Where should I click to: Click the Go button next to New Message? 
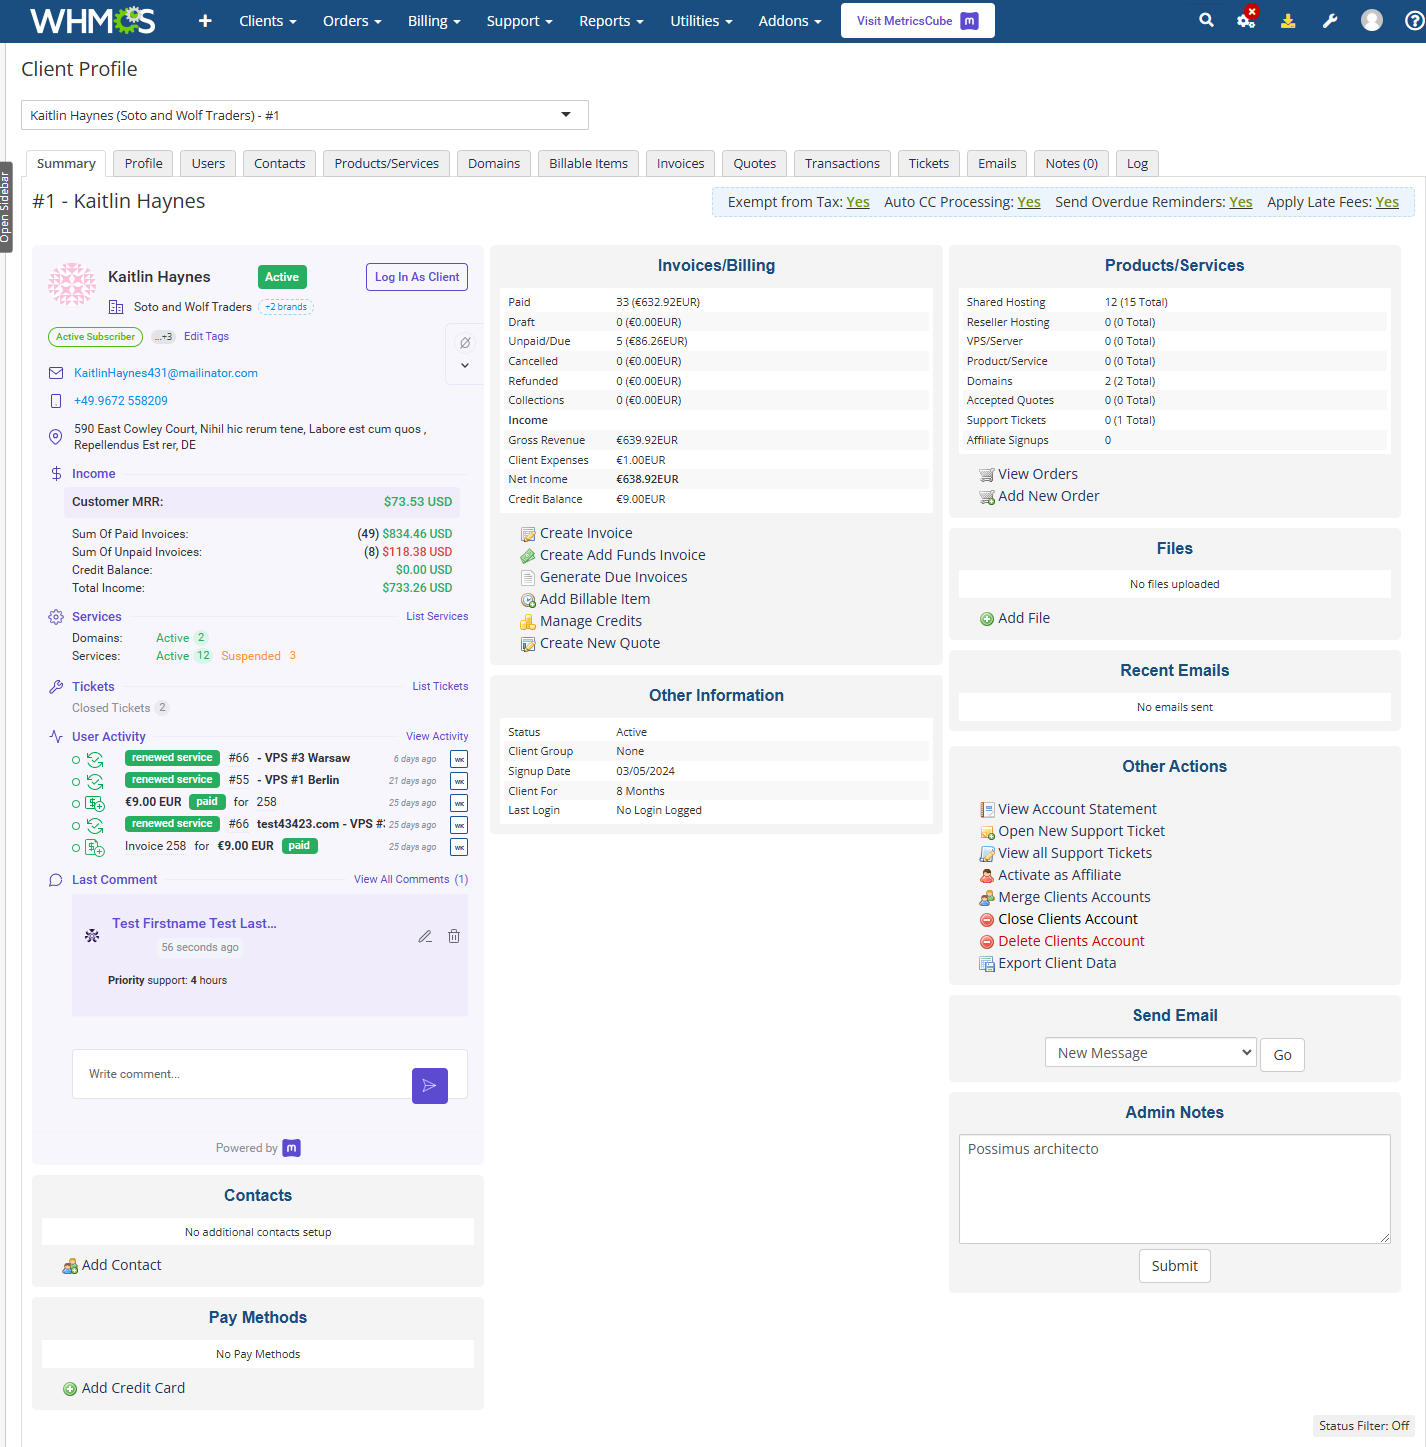[1282, 1055]
